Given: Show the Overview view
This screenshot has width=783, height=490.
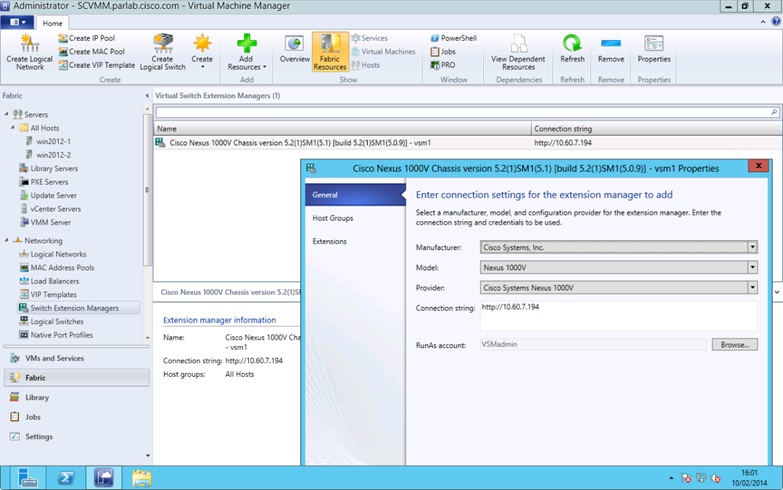Looking at the screenshot, I should click(x=295, y=50).
